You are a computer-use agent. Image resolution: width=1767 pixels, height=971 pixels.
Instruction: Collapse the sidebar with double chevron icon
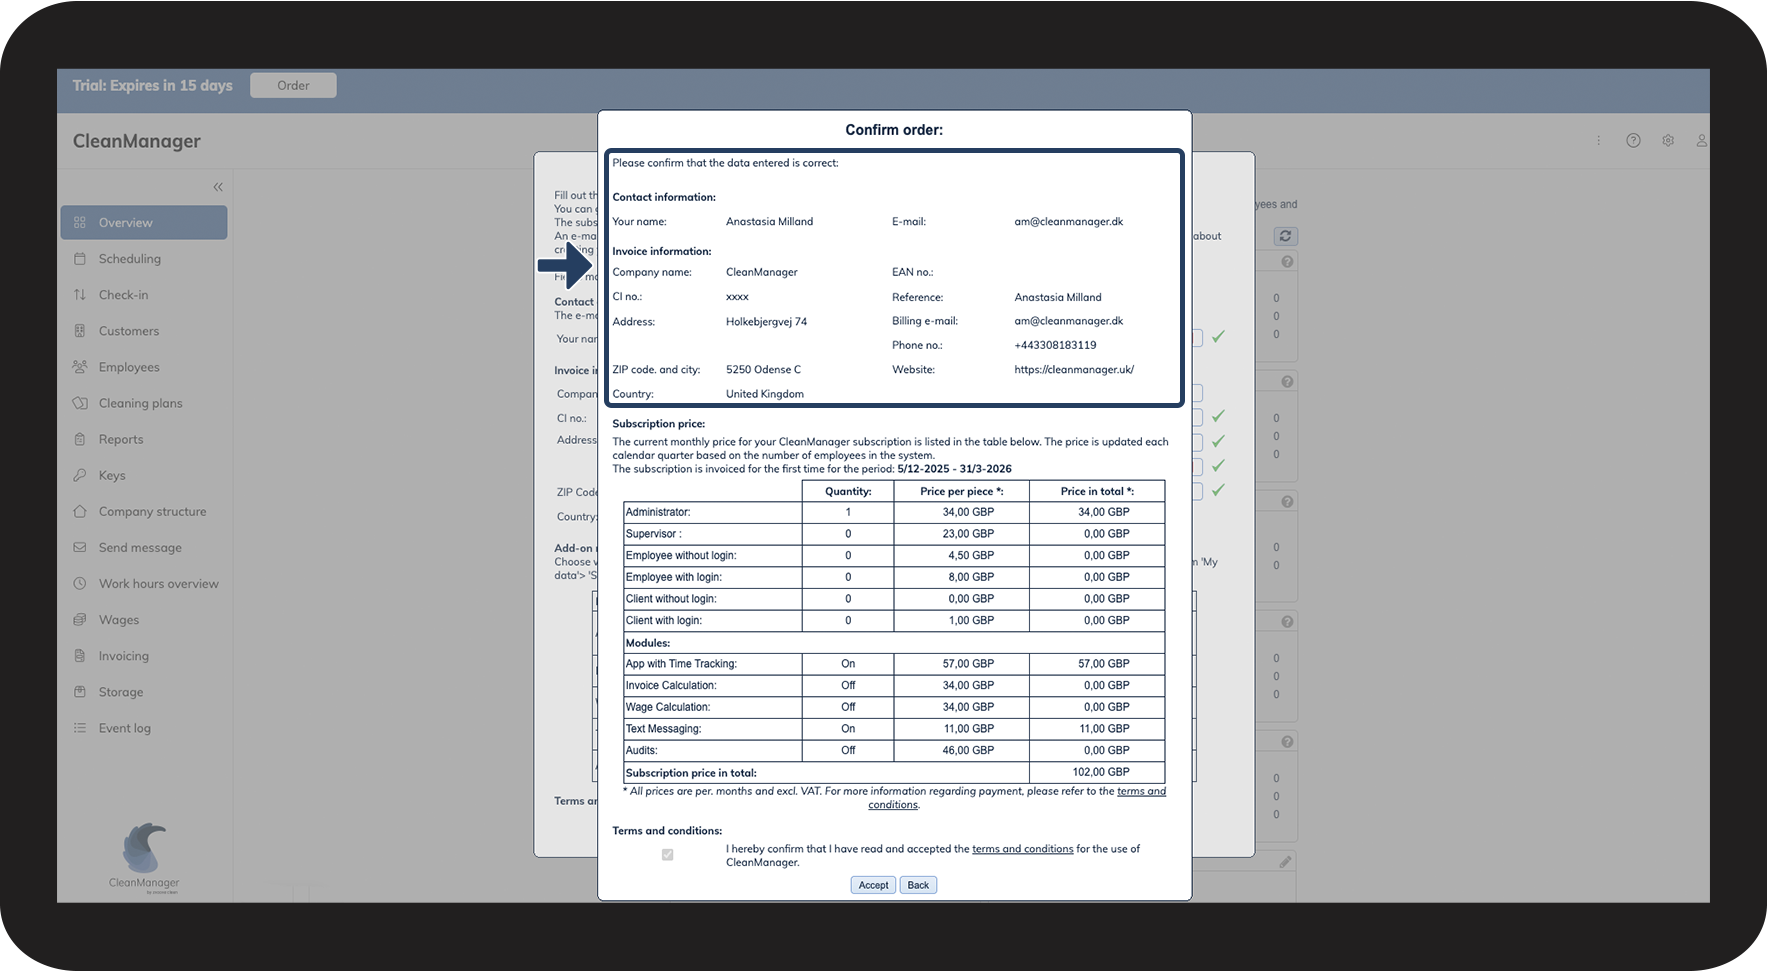(218, 187)
